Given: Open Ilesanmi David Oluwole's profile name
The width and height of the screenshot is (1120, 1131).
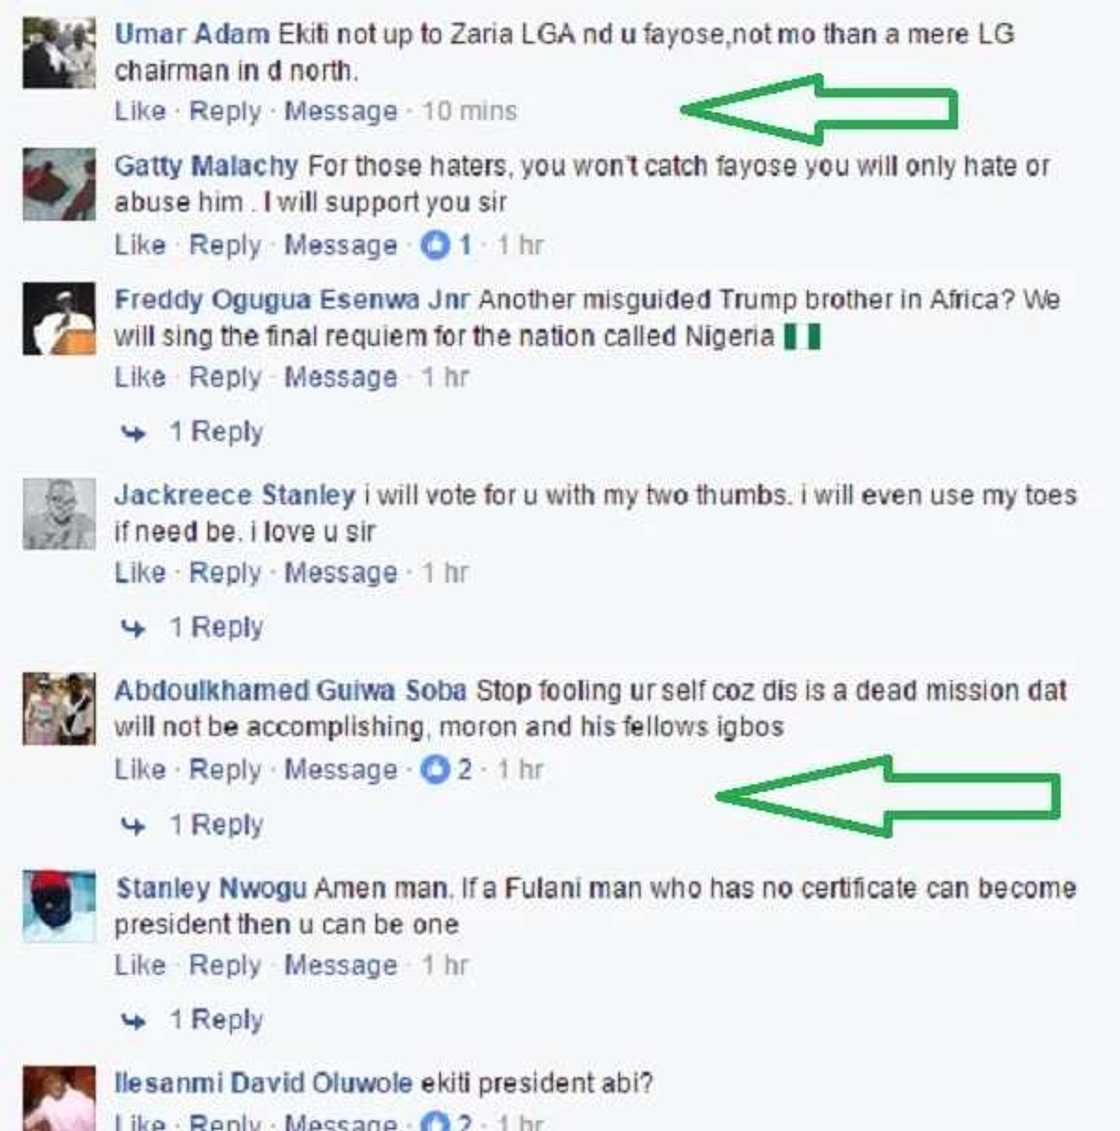Looking at the screenshot, I should tap(263, 1083).
